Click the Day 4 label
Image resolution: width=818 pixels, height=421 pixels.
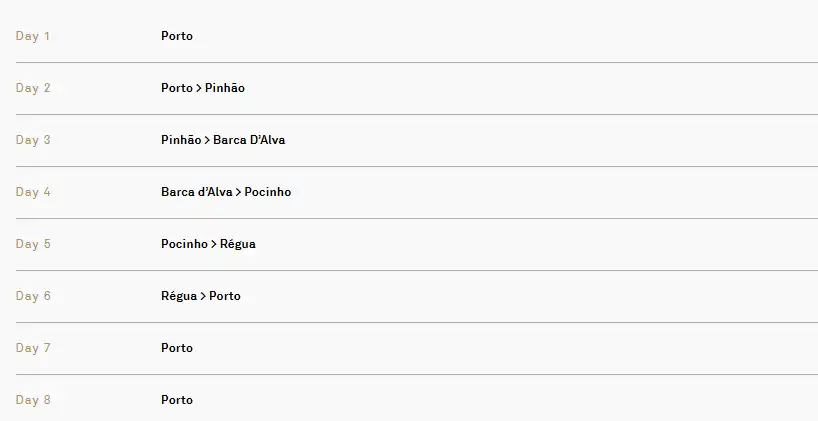point(33,192)
